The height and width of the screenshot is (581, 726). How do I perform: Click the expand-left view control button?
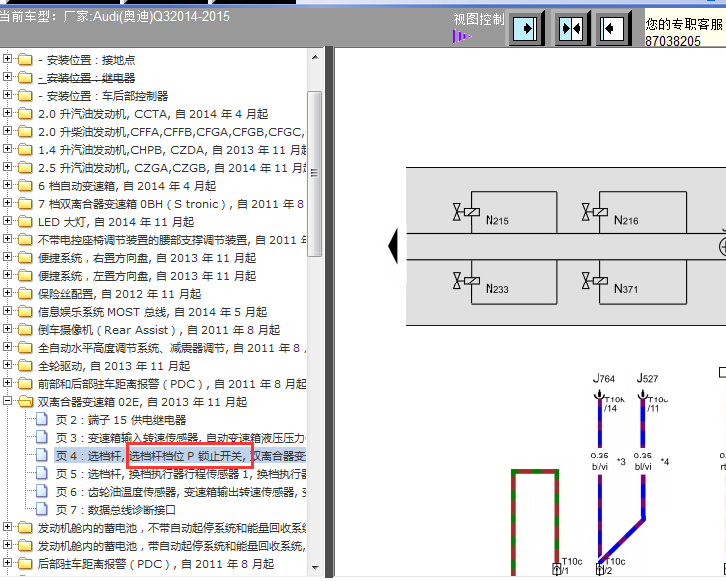[x=613, y=27]
